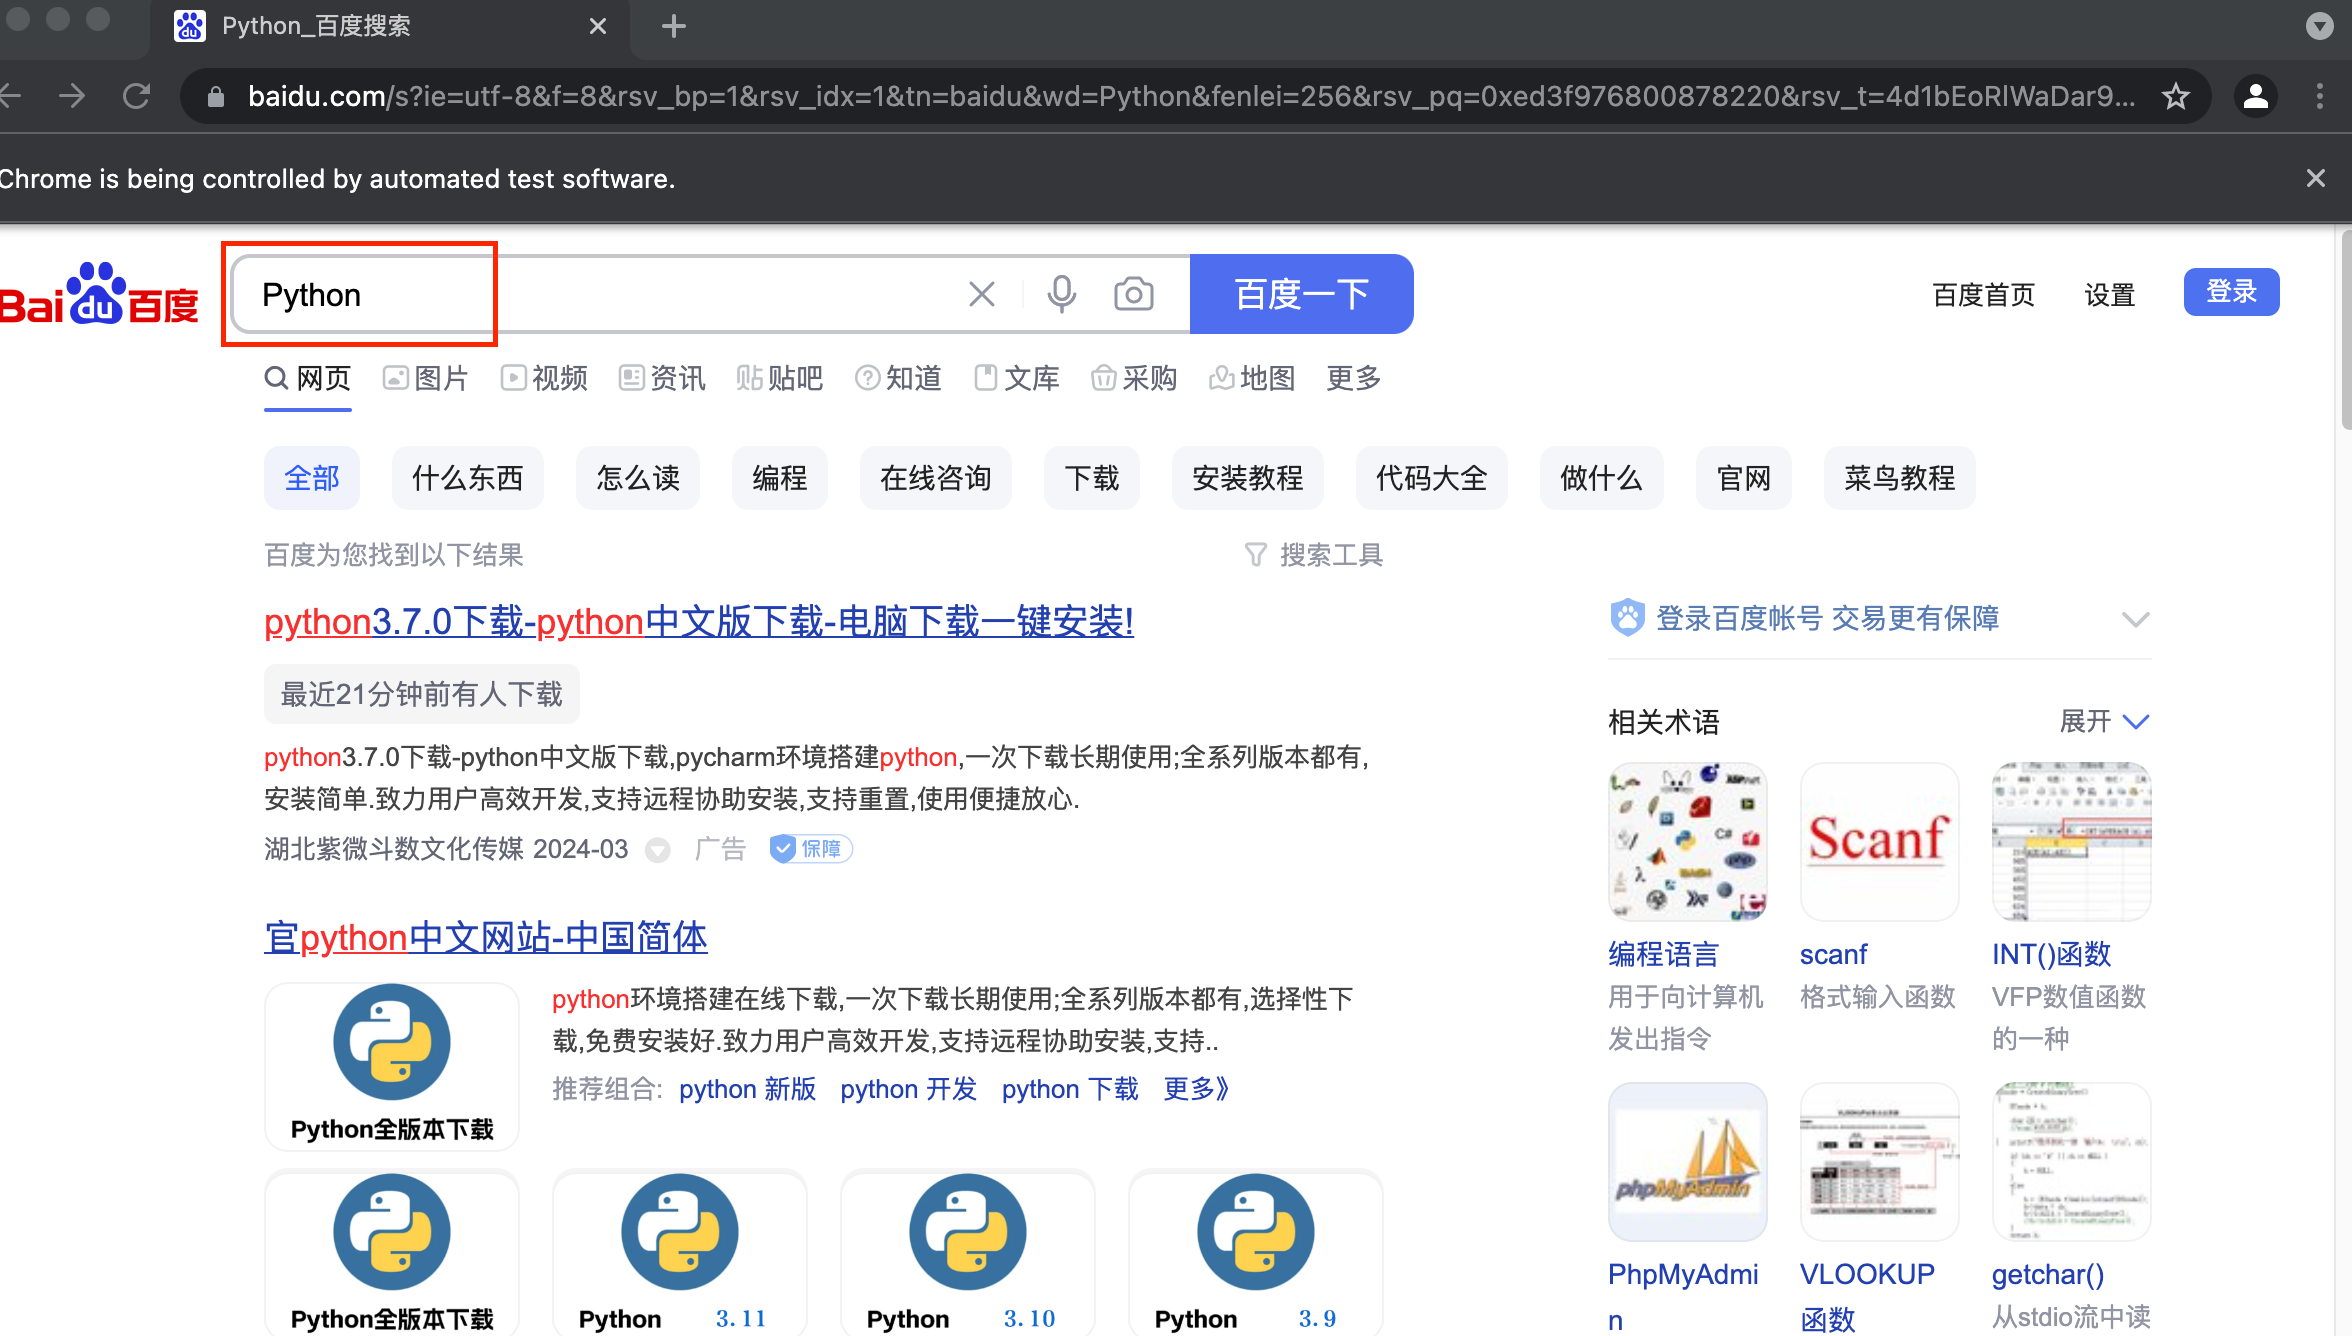The image size is (2352, 1336).
Task: Click the Scanf related term thumbnail
Action: pos(1879,840)
